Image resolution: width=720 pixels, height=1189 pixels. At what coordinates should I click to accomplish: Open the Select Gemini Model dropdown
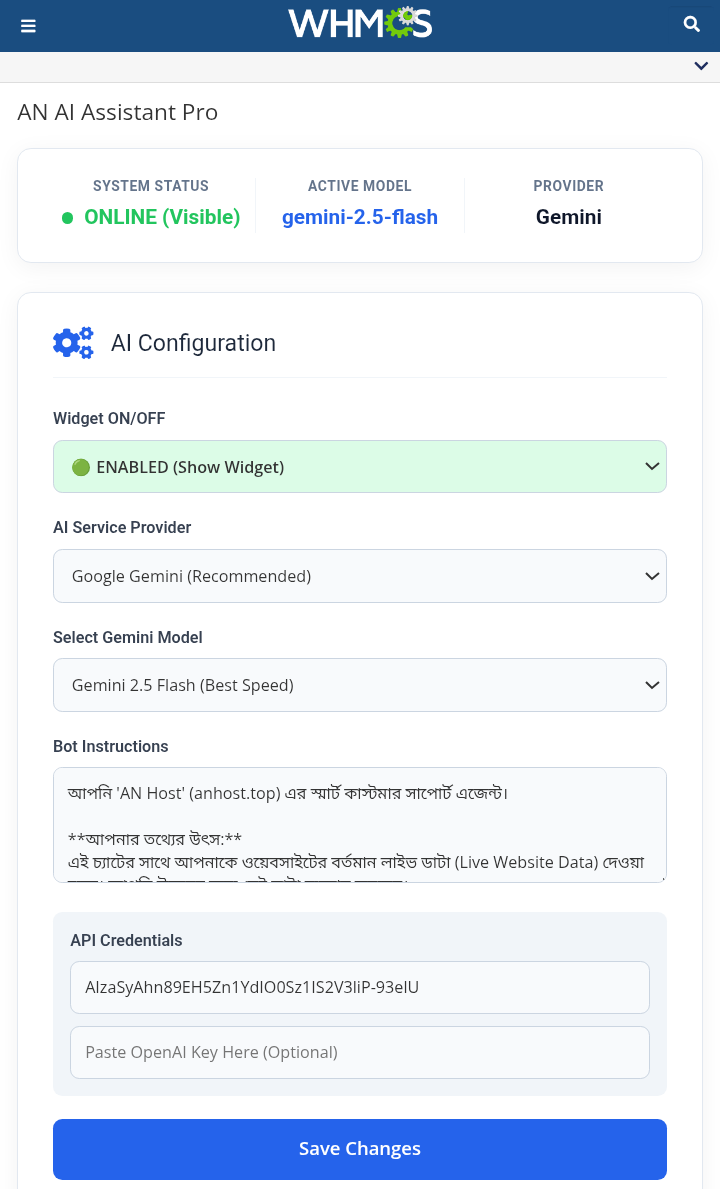[x=360, y=685]
